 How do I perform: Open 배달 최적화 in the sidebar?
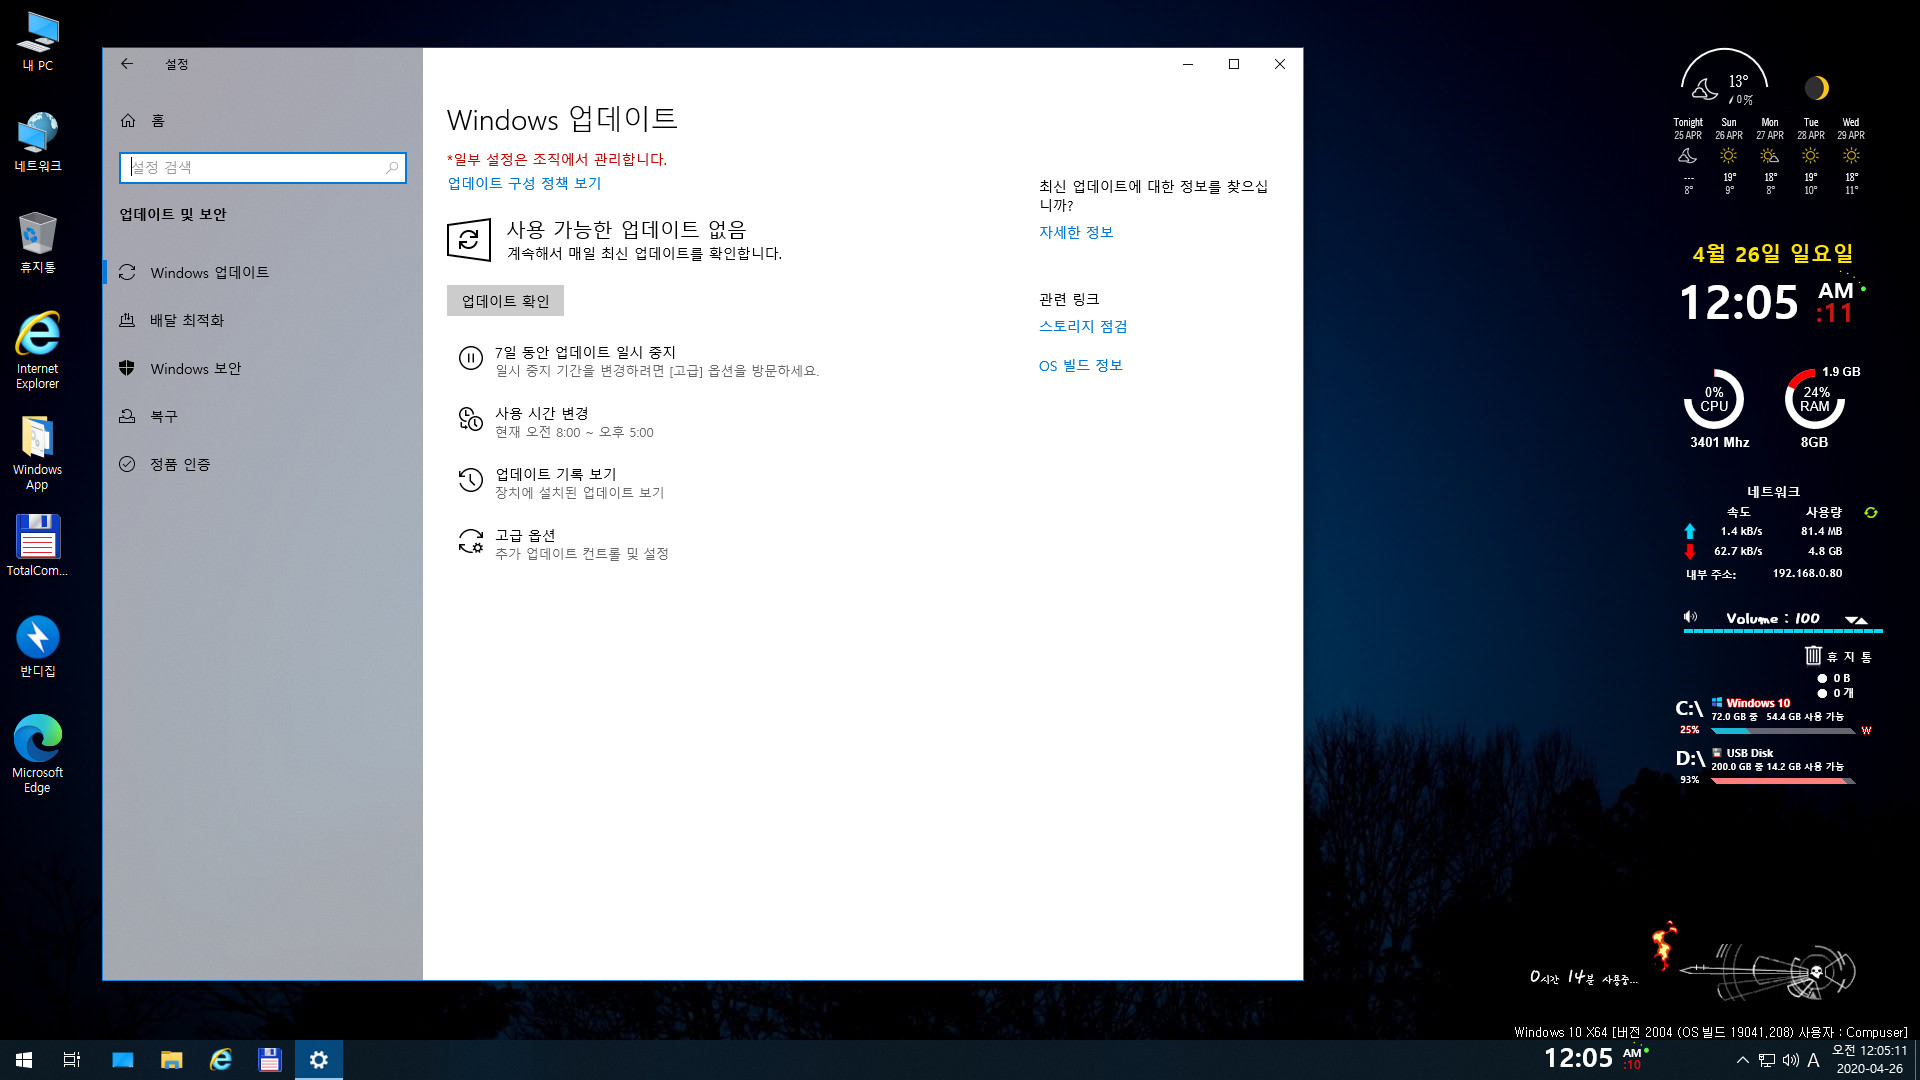[x=262, y=320]
